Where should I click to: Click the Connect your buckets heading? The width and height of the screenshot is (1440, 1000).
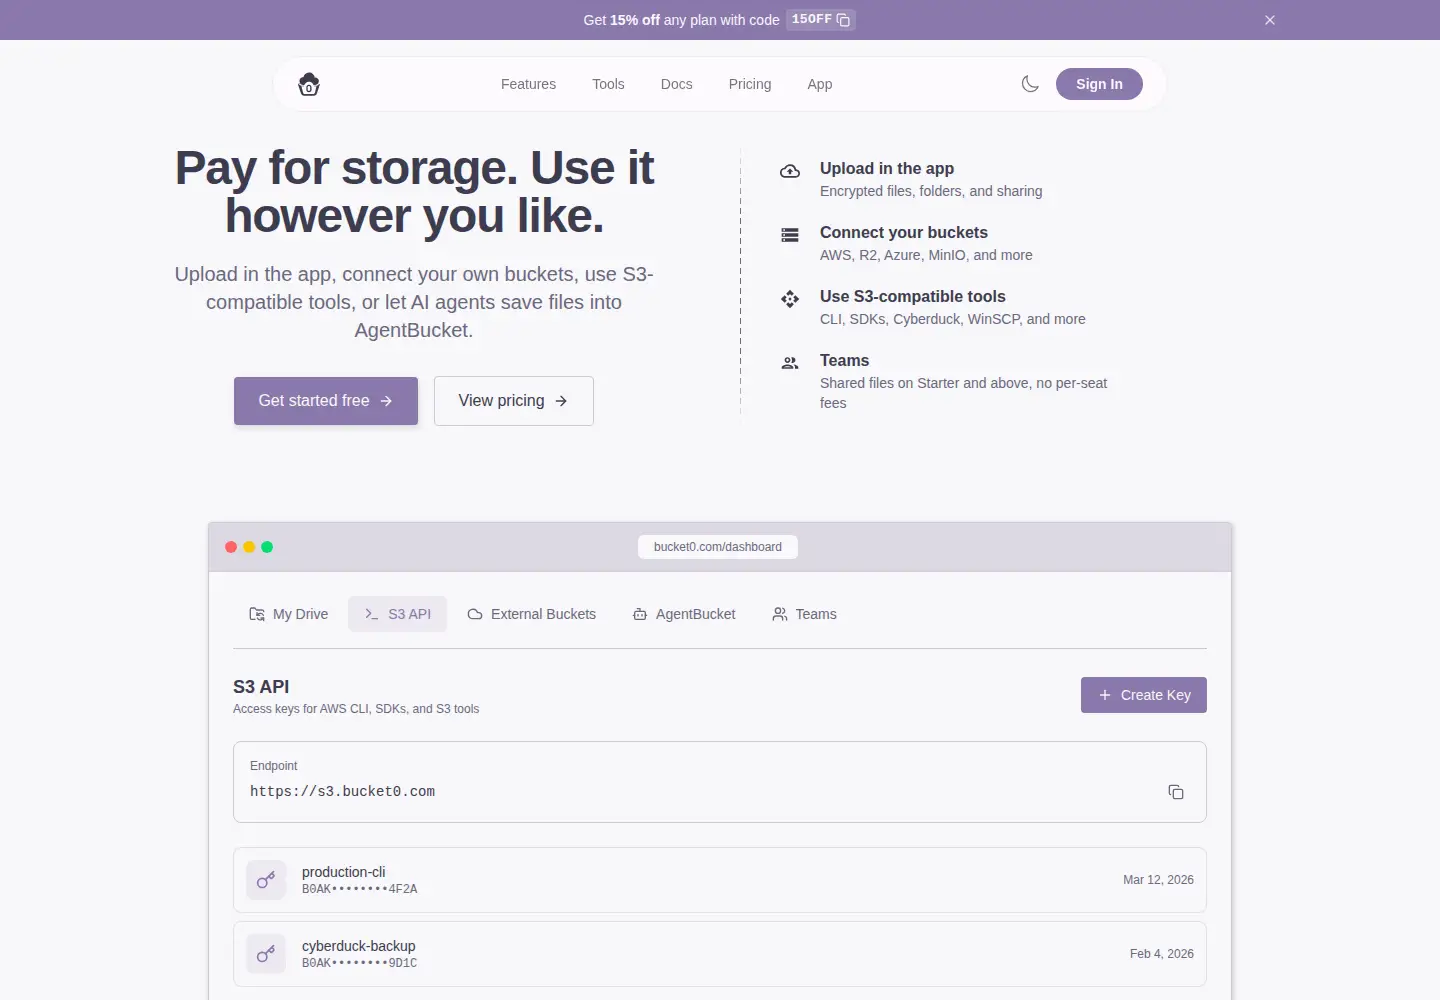904,232
